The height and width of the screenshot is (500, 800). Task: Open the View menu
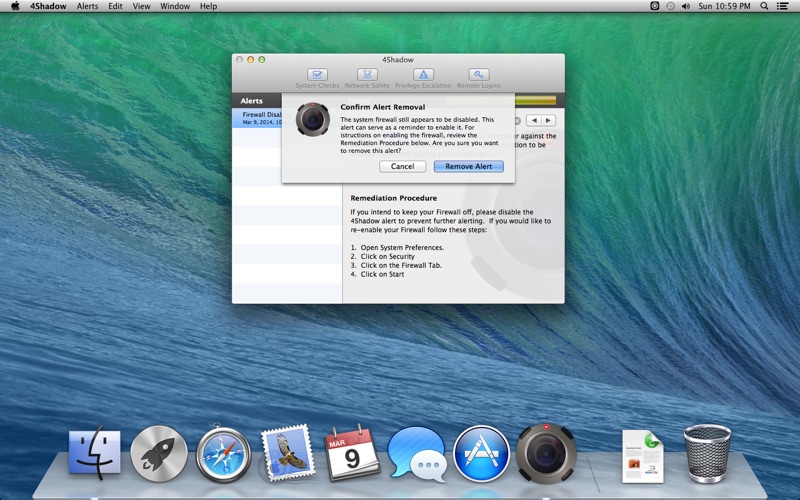[x=141, y=6]
